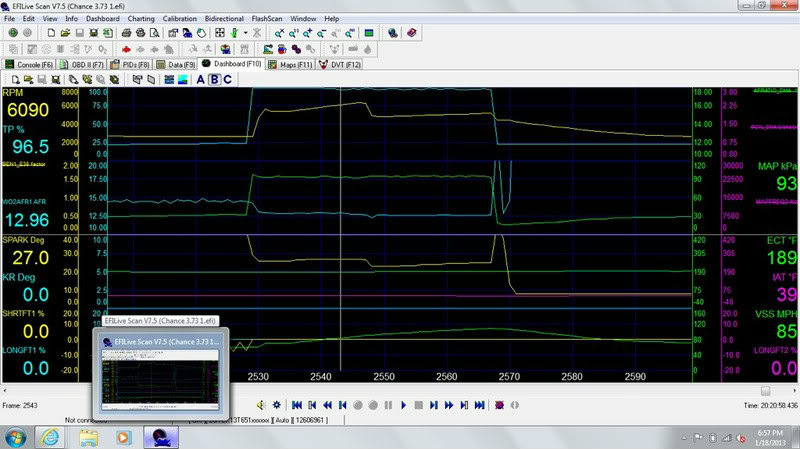Go to the Console (F6) tab
The width and height of the screenshot is (800, 449).
[x=32, y=64]
